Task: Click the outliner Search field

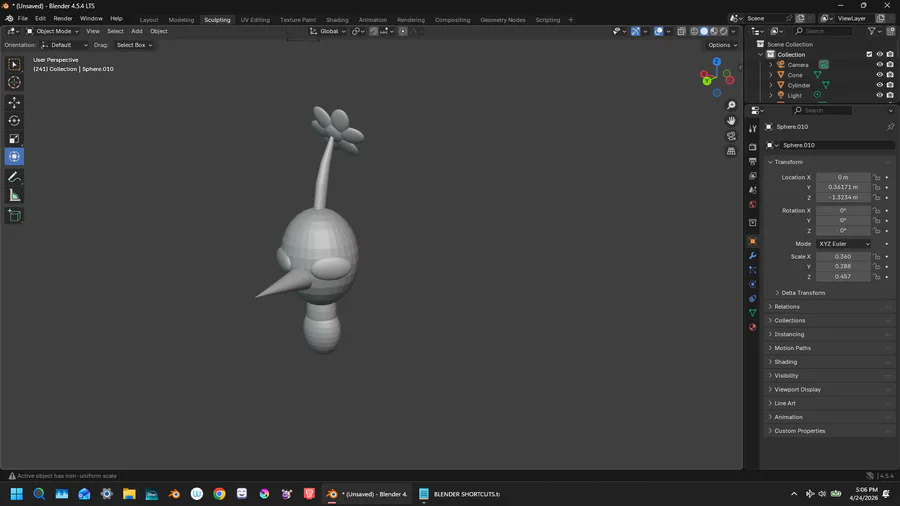Action: coord(823,32)
